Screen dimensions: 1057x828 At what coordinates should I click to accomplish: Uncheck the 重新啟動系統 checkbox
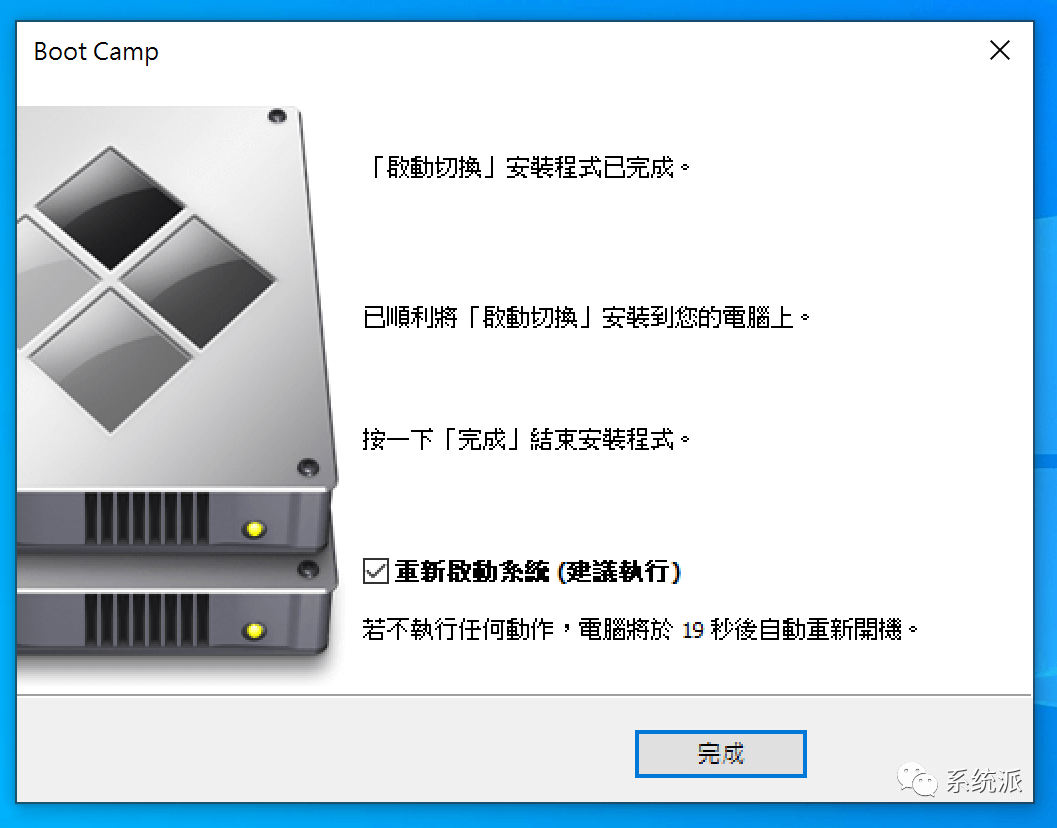[x=375, y=571]
